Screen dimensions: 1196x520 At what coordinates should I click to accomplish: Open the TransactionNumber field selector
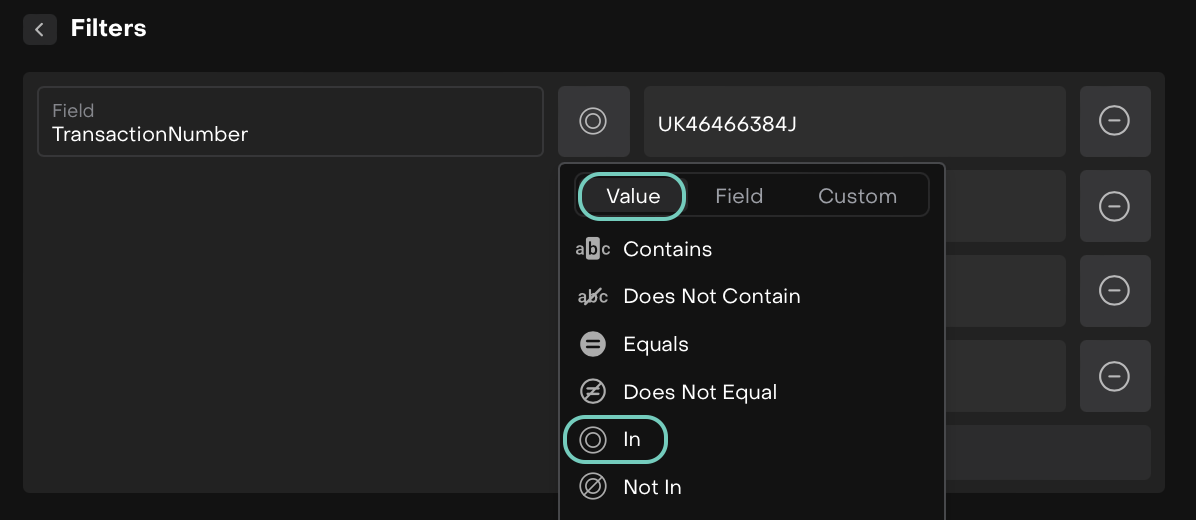point(290,122)
